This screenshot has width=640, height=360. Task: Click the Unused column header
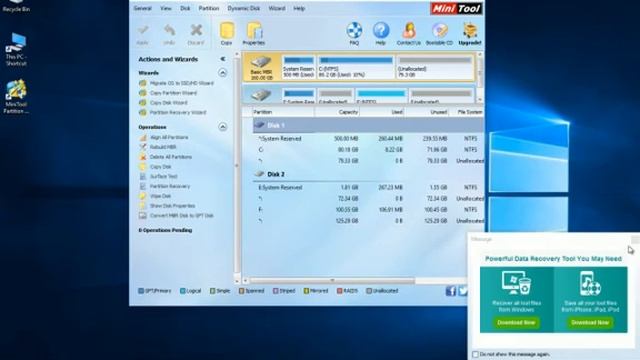click(x=427, y=112)
